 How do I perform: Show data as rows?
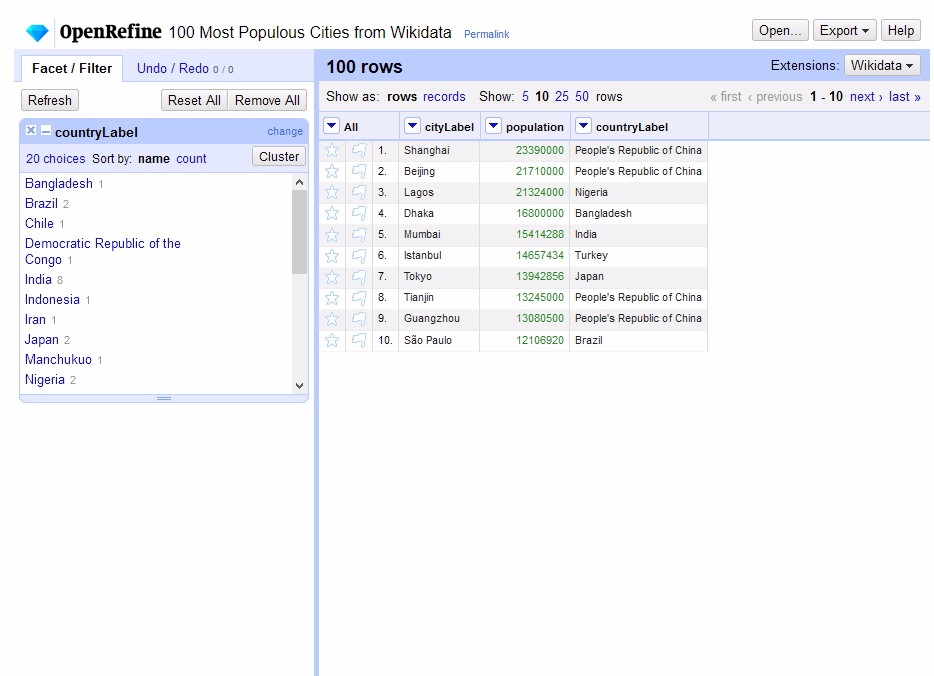(x=401, y=96)
